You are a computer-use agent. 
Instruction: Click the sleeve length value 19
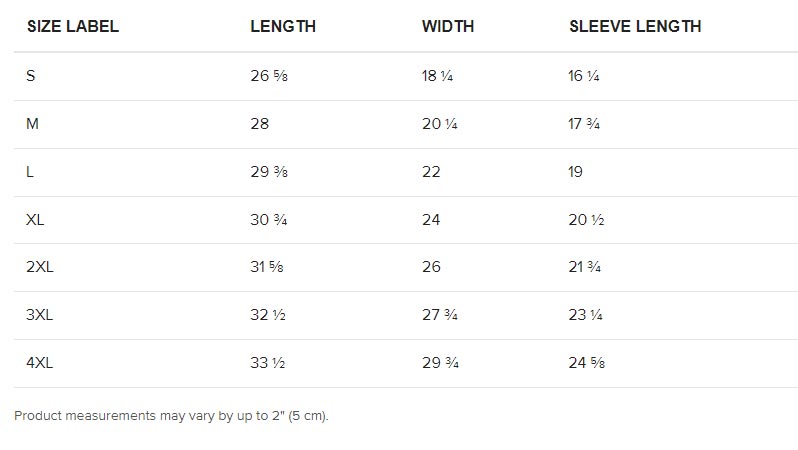pyautogui.click(x=576, y=172)
